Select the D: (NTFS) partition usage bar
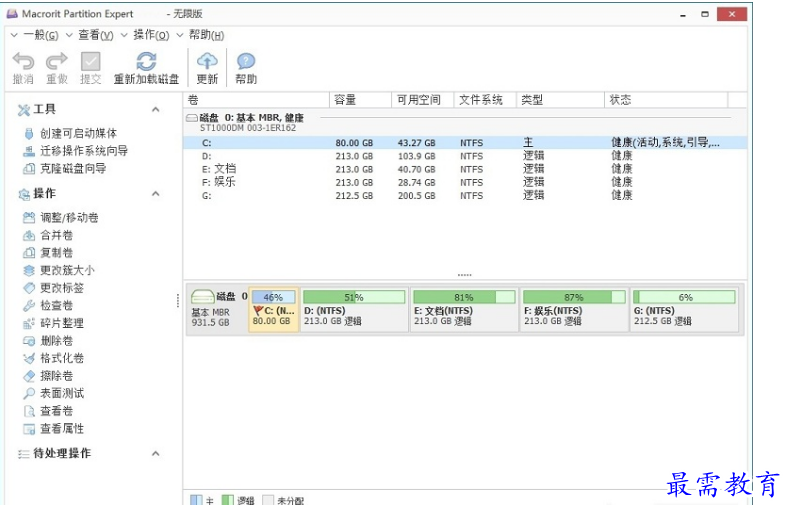788x516 pixels. (x=354, y=297)
